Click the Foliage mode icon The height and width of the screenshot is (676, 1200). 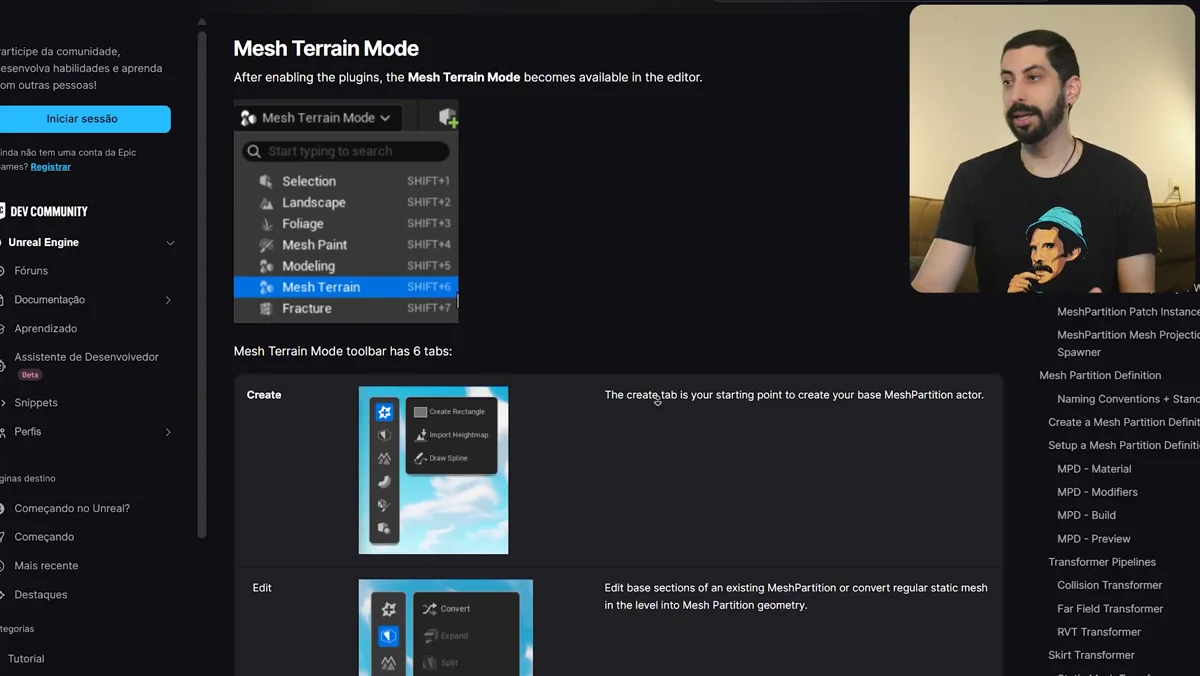(266, 224)
